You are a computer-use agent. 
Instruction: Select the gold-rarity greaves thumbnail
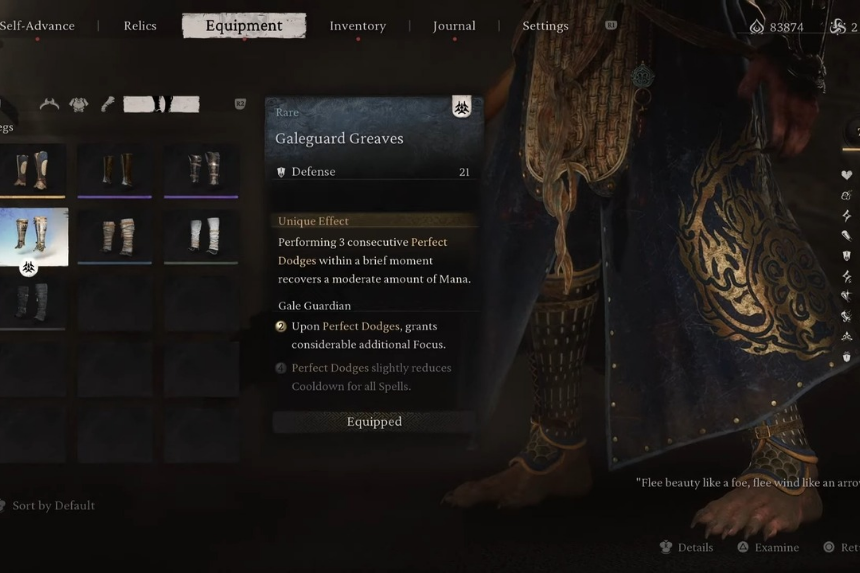pos(33,171)
